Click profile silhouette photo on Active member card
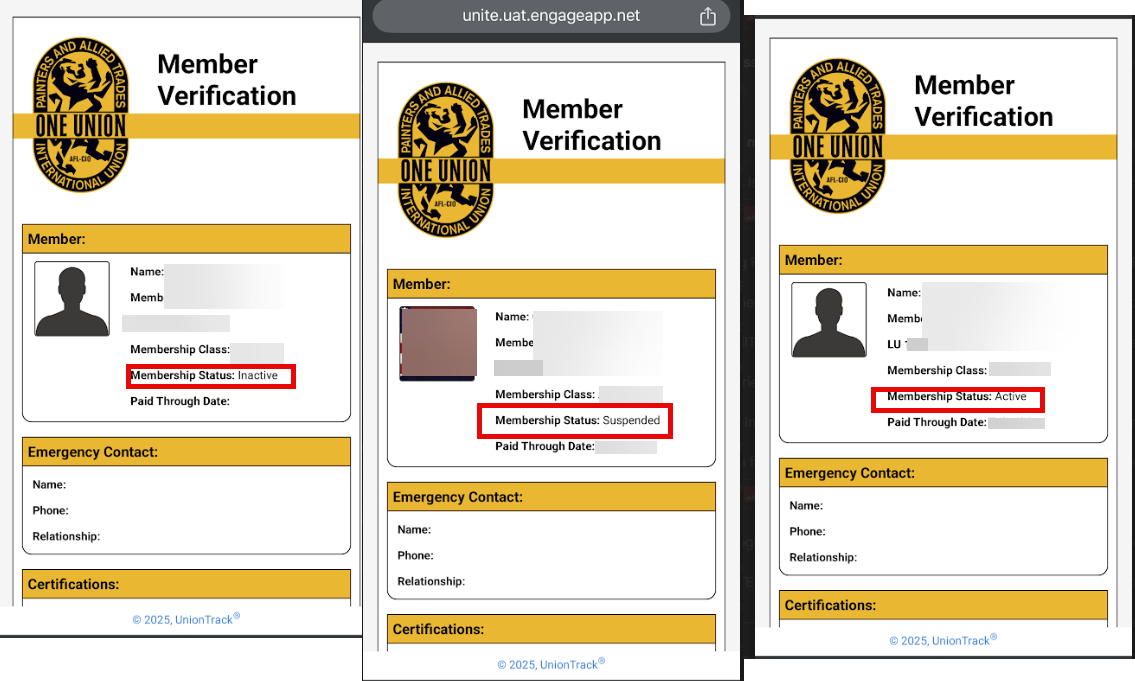 coord(829,319)
